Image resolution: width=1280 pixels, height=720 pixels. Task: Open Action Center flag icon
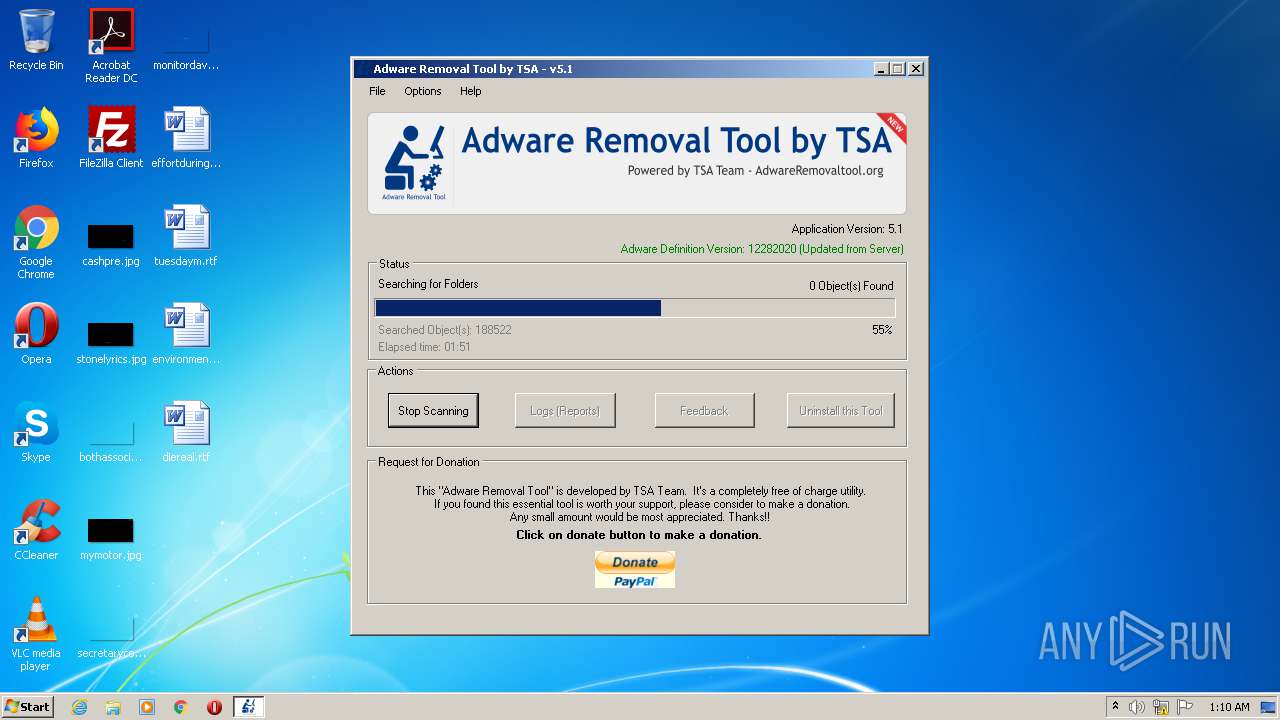pyautogui.click(x=1185, y=707)
